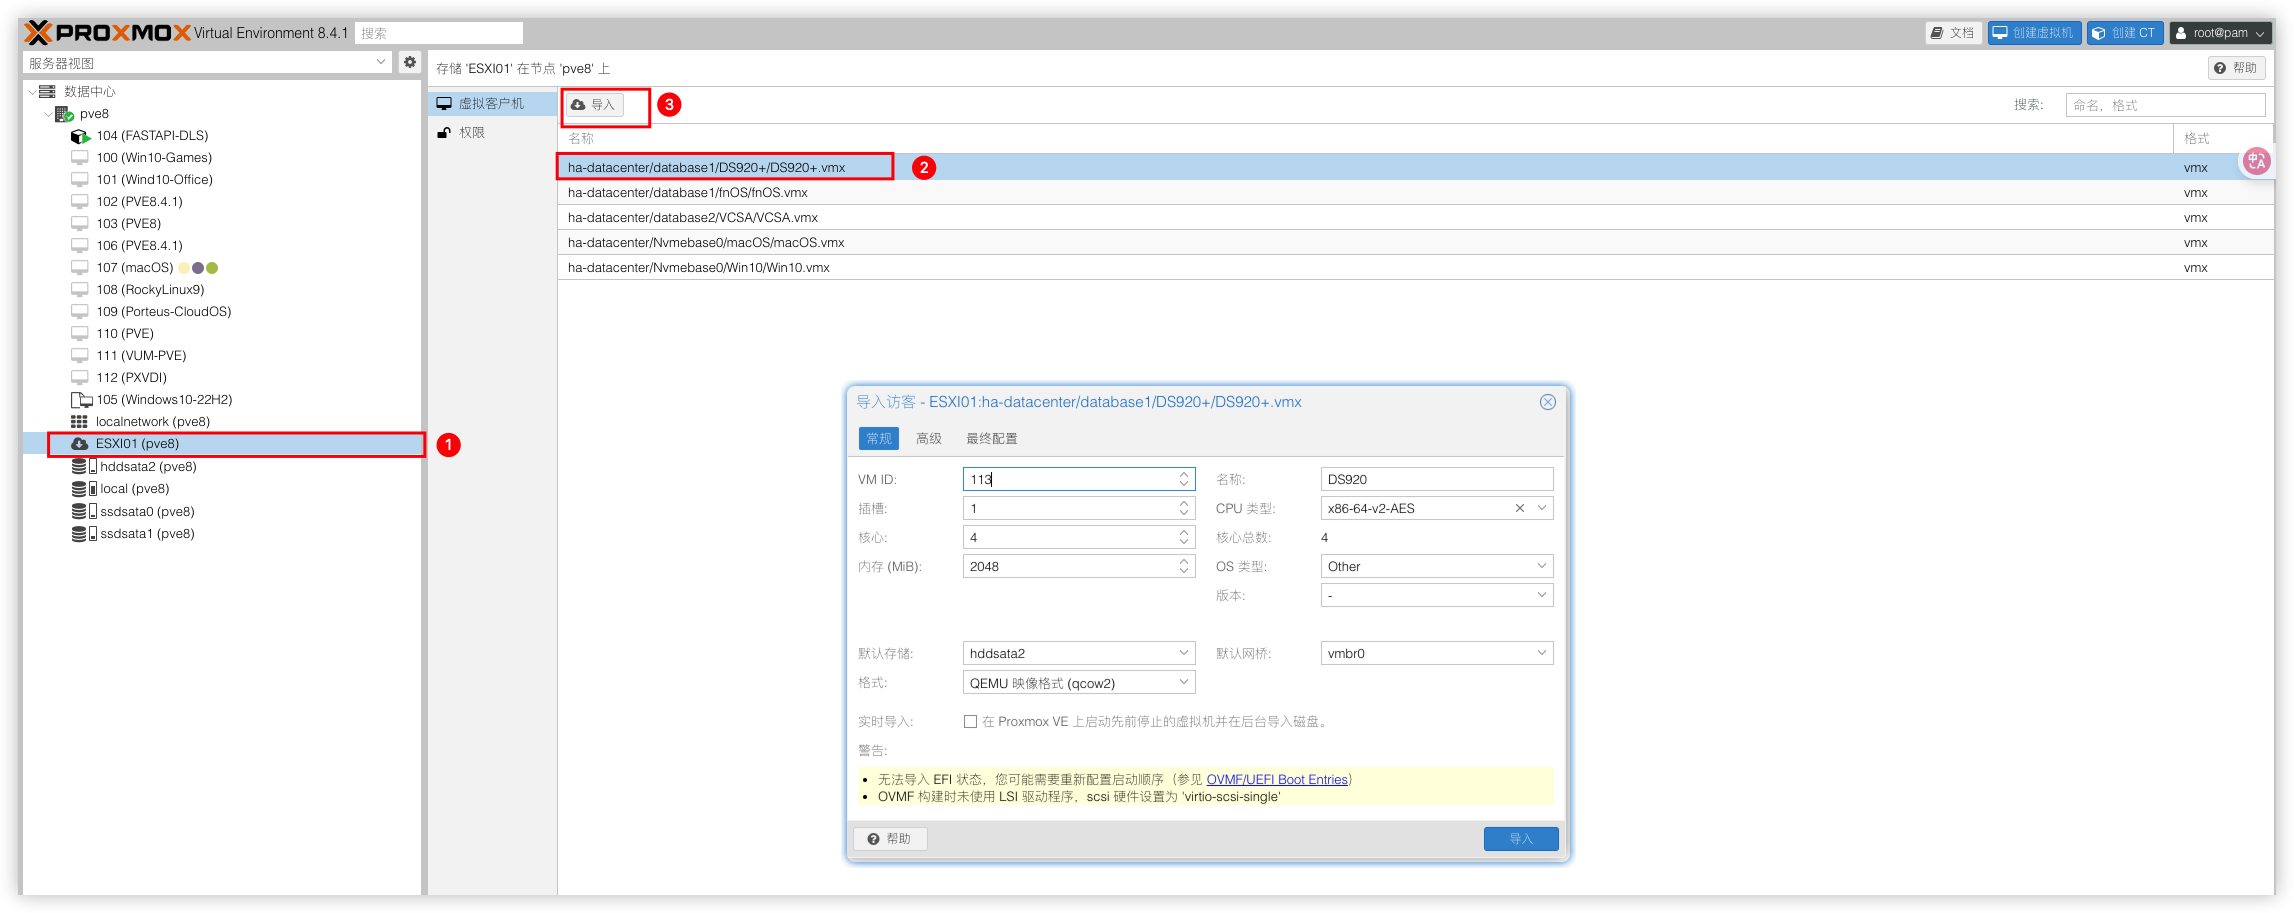This screenshot has width=2294, height=913.
Task: Open the OVMF/UEFI Boot Entries link
Action: pos(1277,779)
